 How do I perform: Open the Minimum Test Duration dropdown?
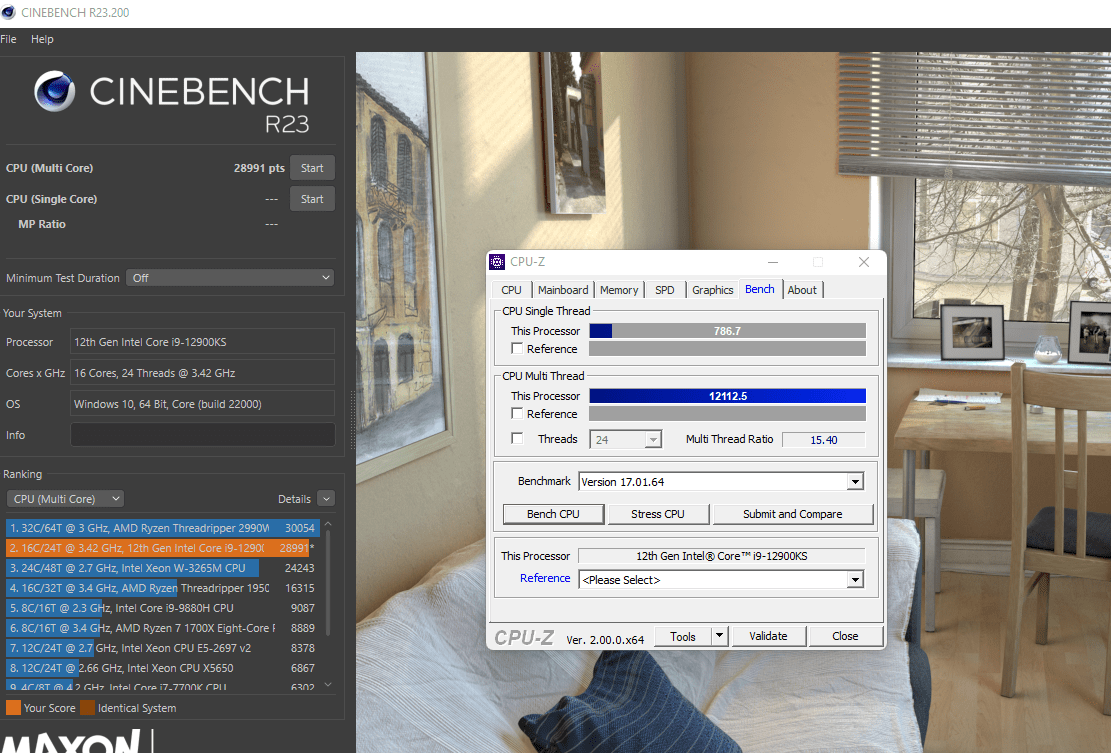click(230, 278)
